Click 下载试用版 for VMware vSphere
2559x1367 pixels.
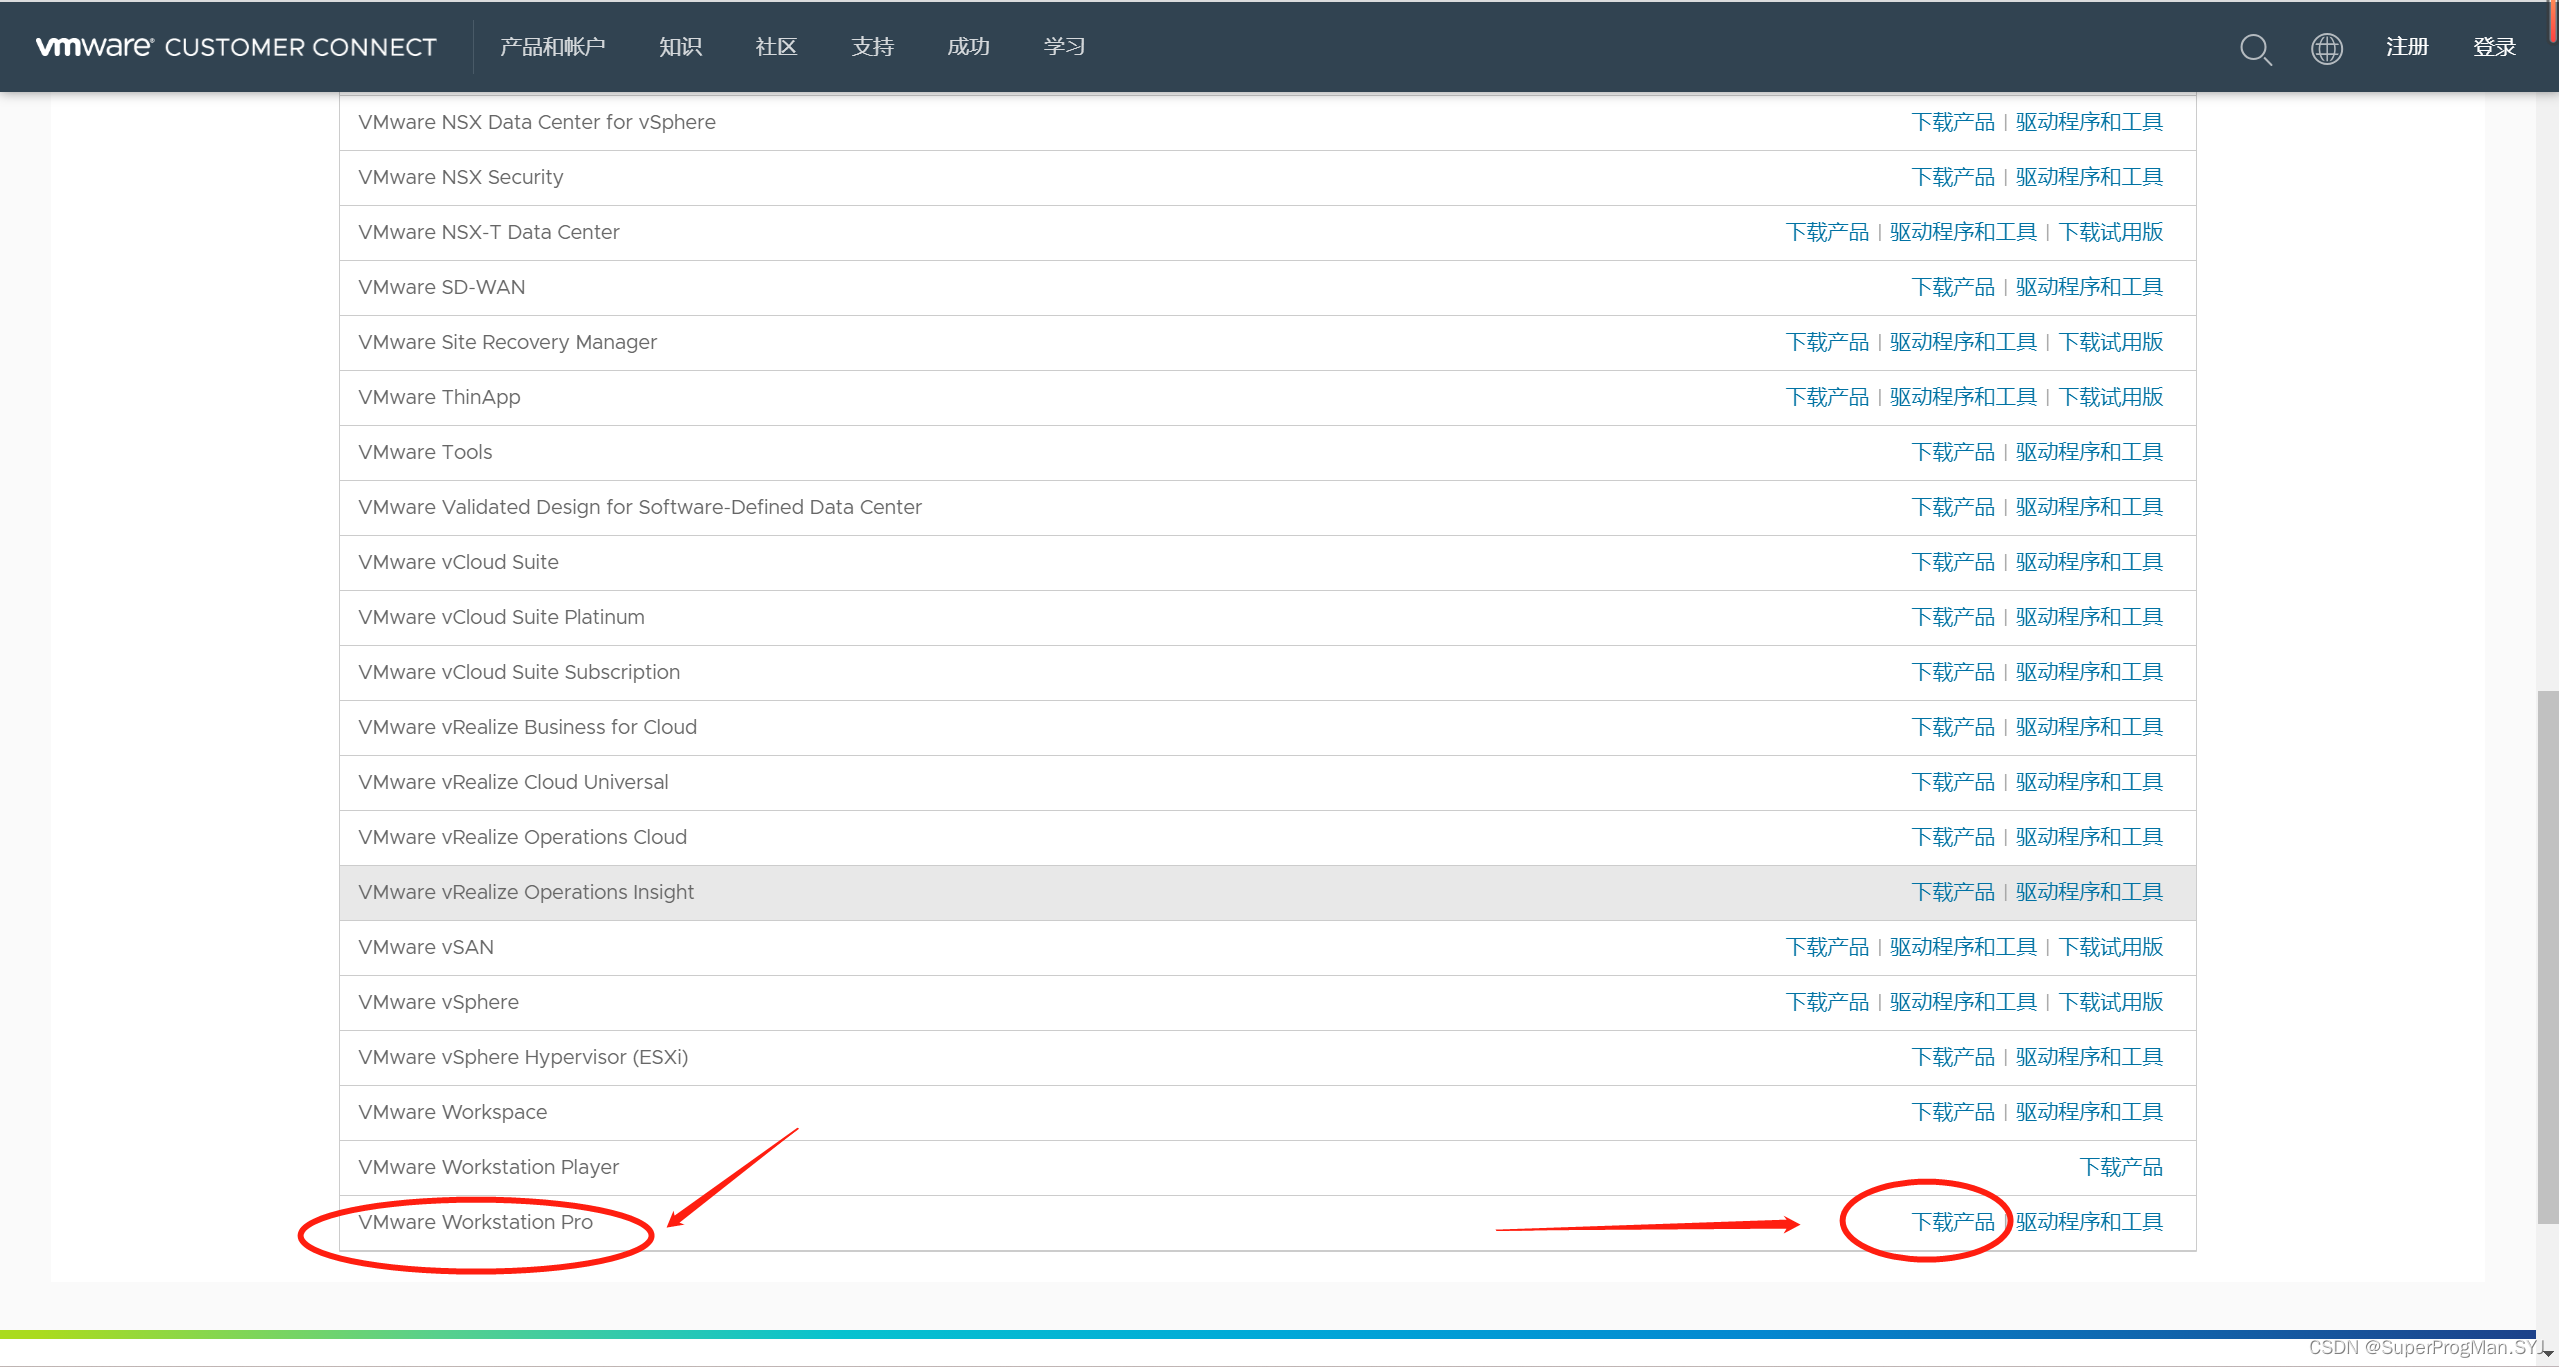[2111, 1002]
